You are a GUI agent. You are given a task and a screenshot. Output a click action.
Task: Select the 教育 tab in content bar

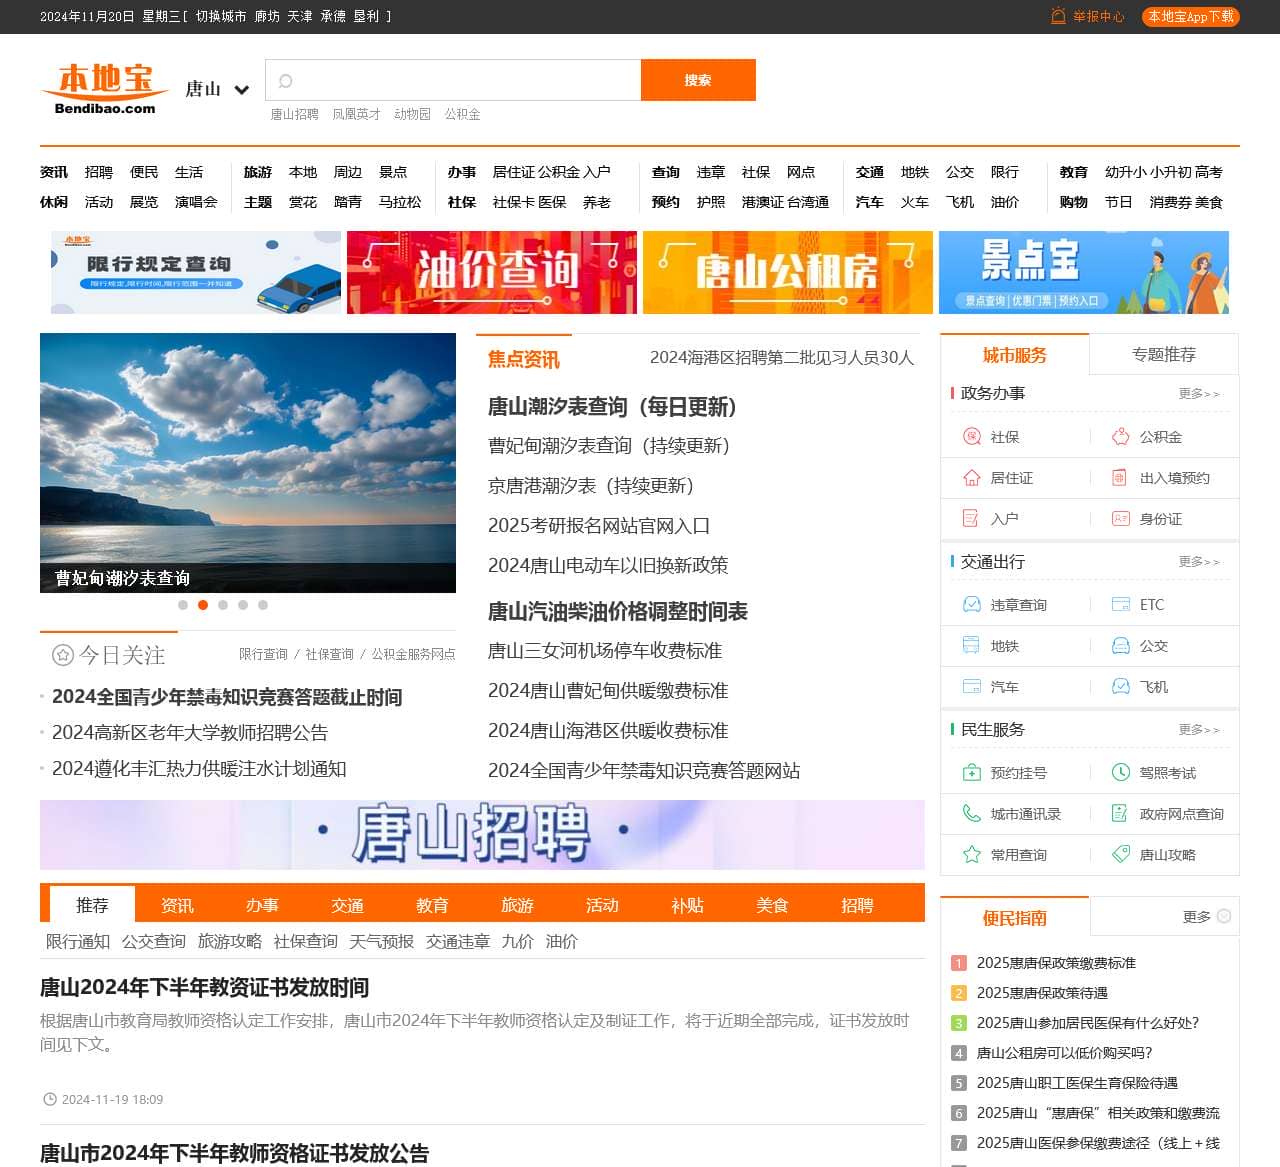432,905
